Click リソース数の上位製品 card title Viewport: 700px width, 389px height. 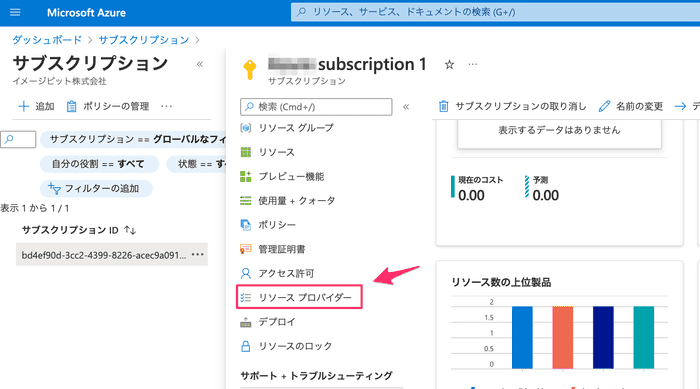coord(501,282)
